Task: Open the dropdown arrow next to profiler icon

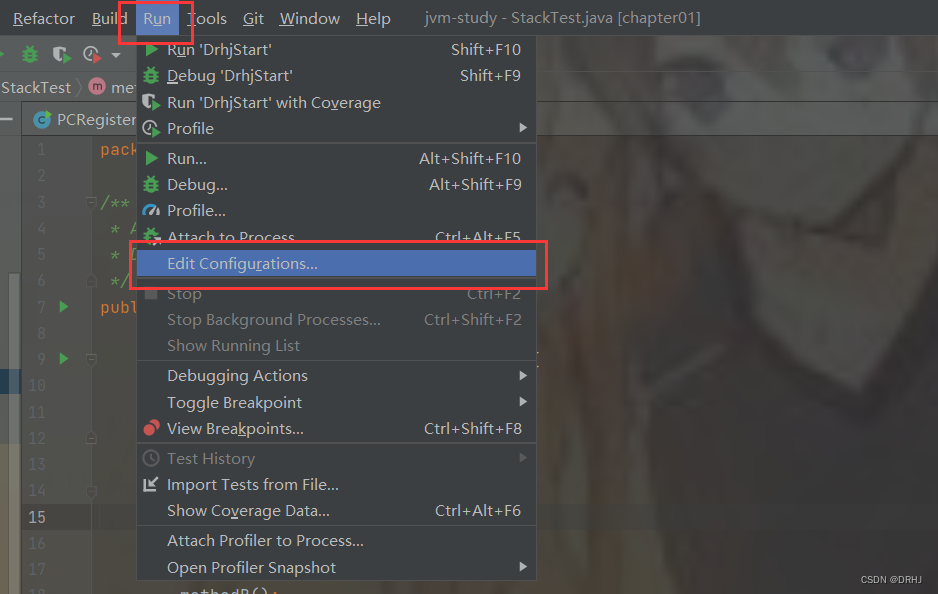Action: coord(116,56)
